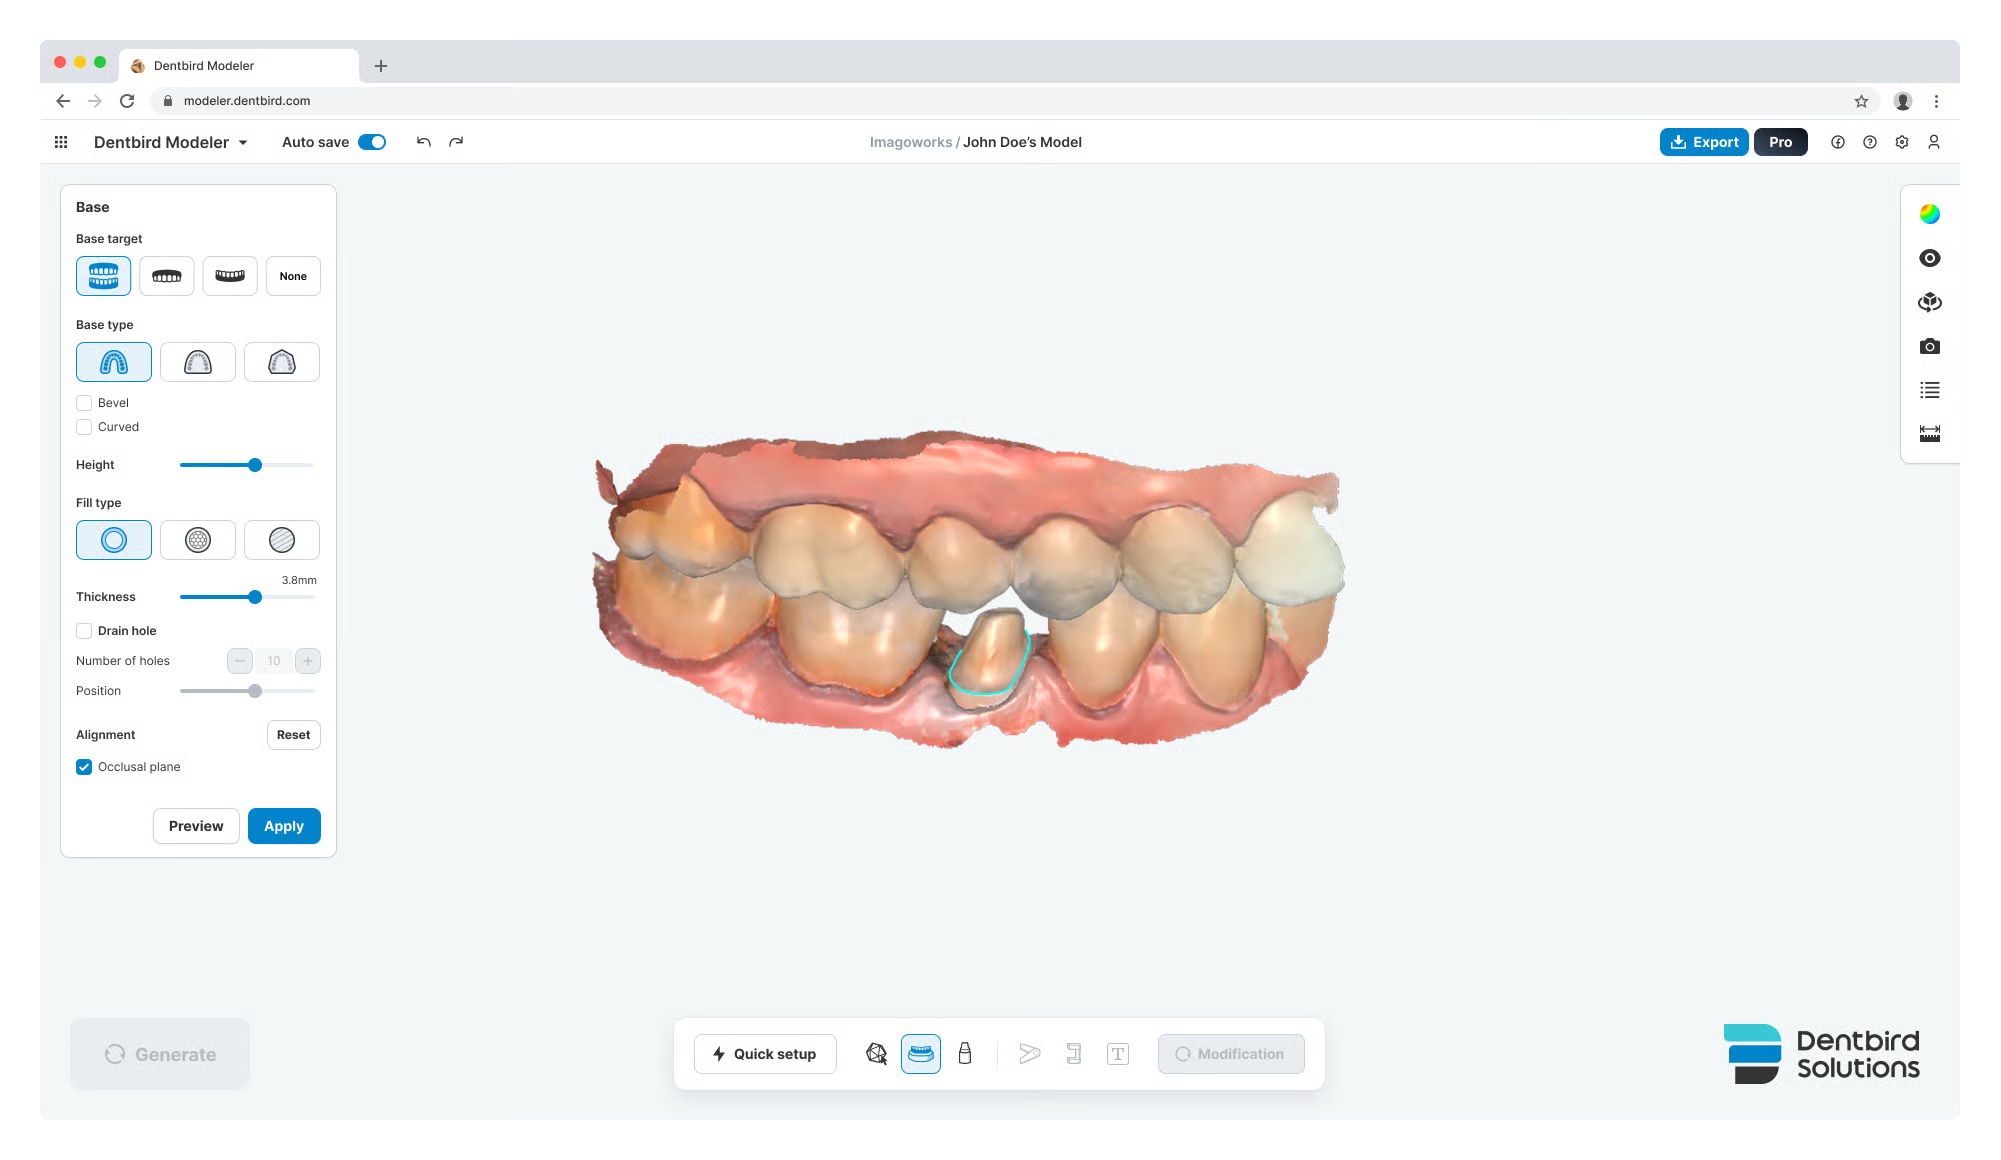Select both jaws base target icon
The image size is (2001, 1160).
coord(103,276)
